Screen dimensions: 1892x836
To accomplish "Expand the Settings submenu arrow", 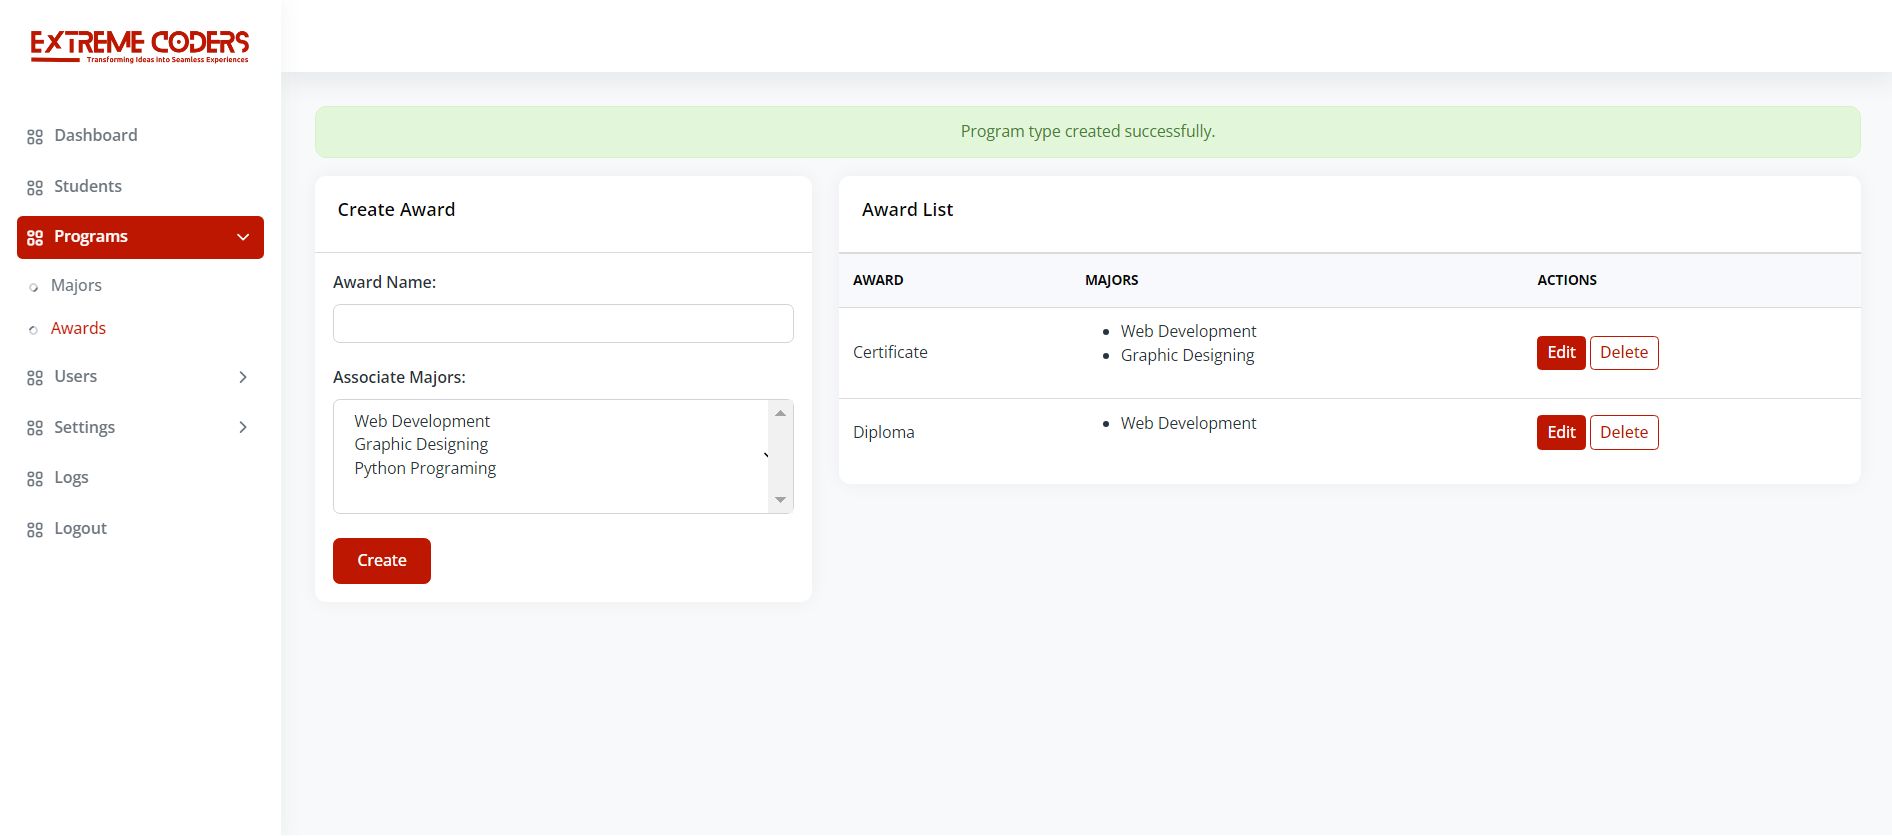I will pyautogui.click(x=243, y=427).
